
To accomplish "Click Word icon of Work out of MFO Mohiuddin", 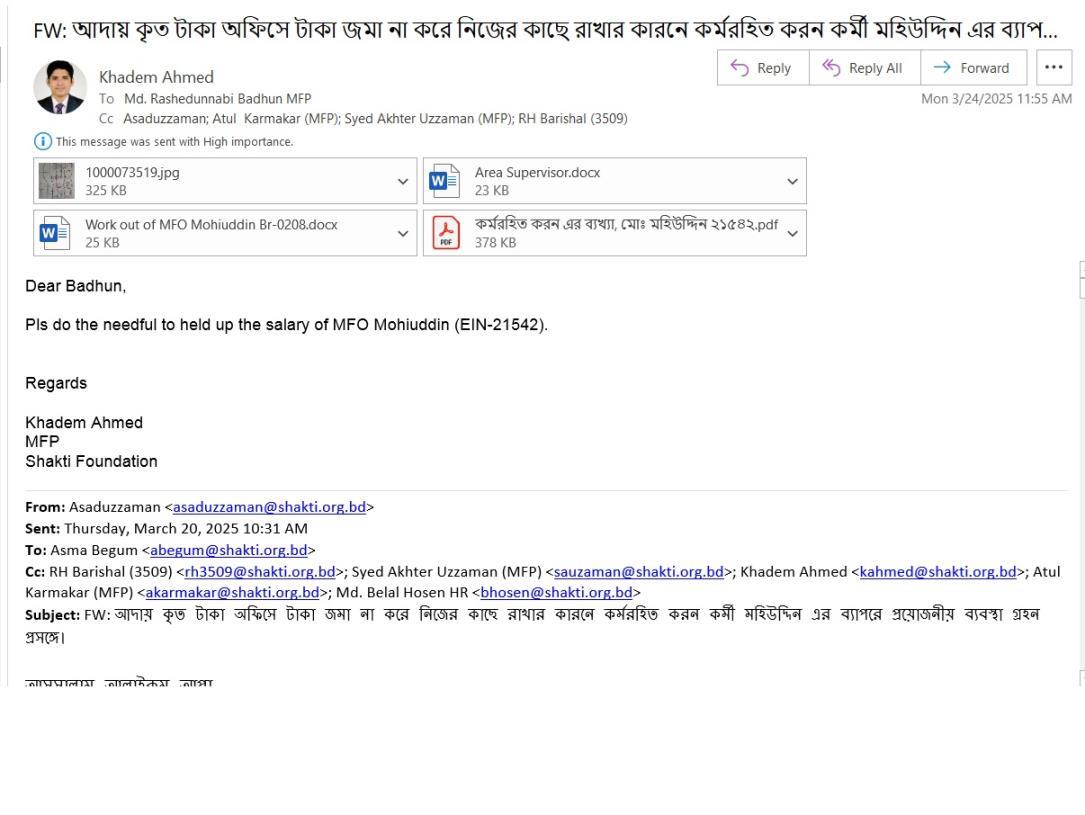I will [x=55, y=233].
